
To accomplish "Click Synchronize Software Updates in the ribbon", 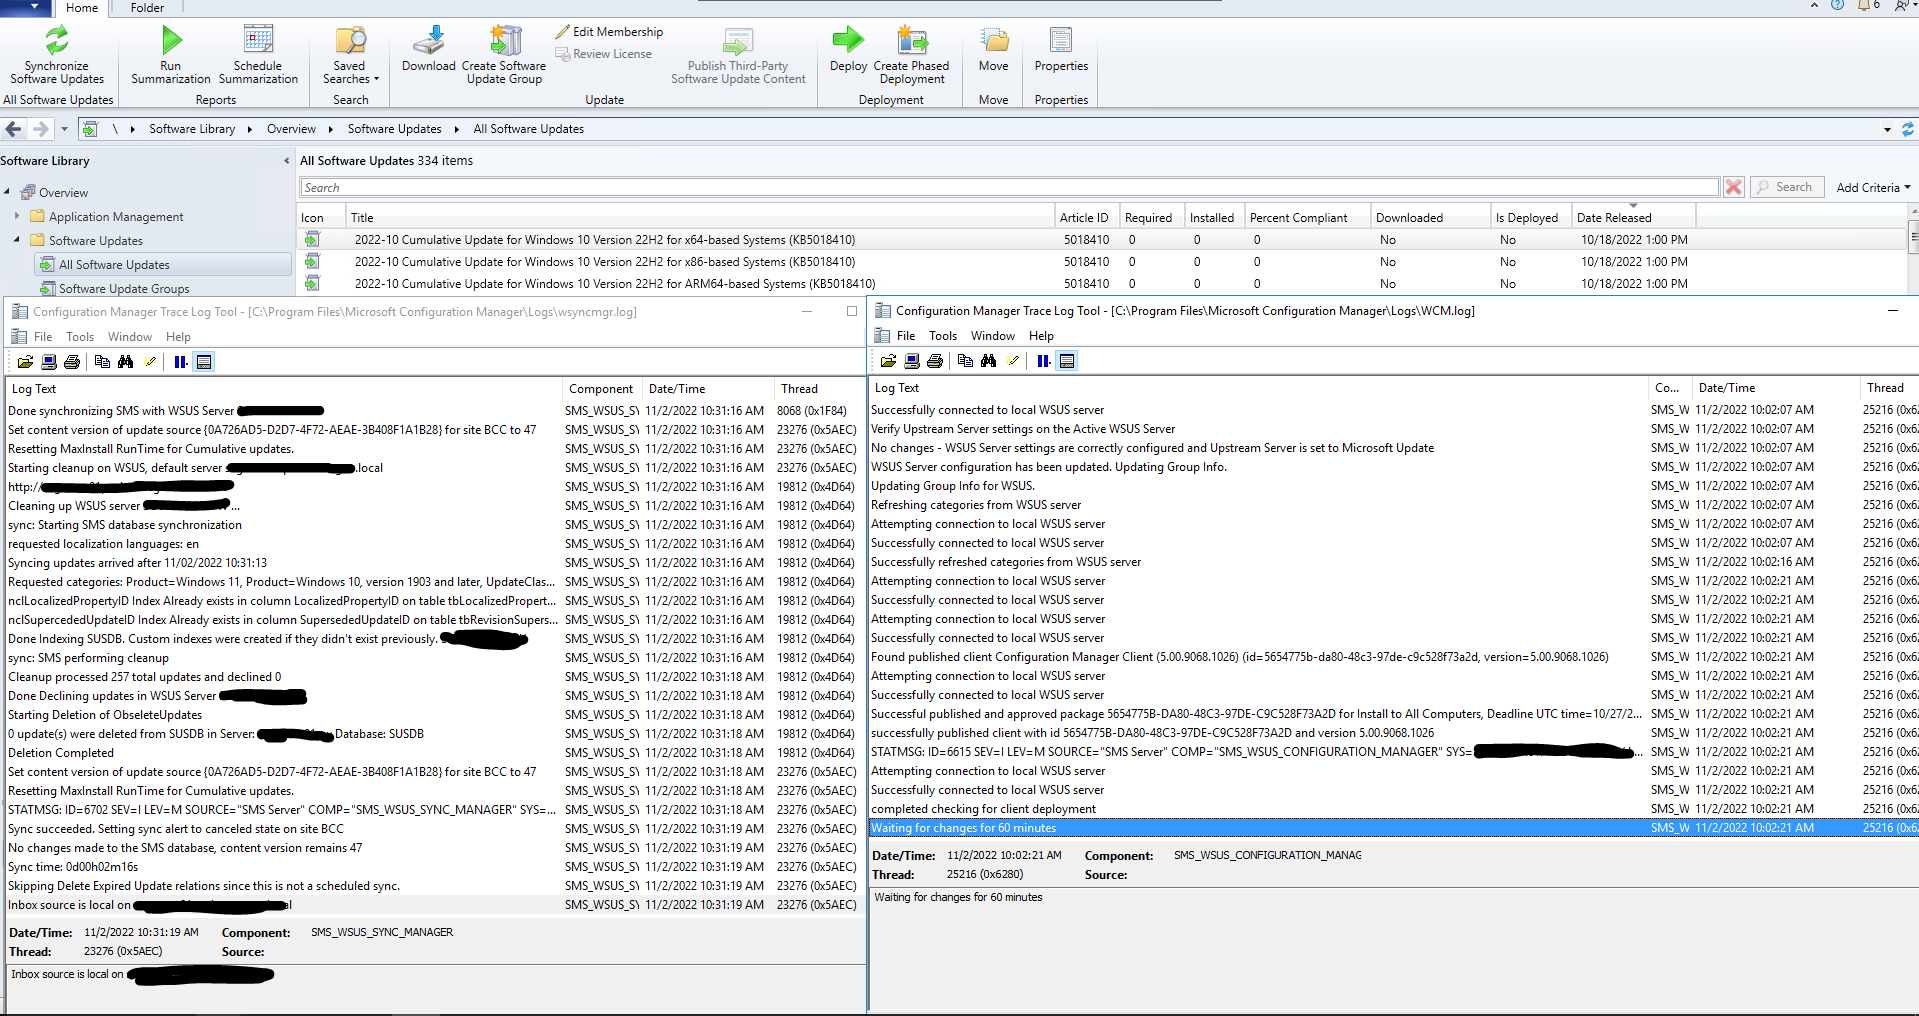I will 57,55.
